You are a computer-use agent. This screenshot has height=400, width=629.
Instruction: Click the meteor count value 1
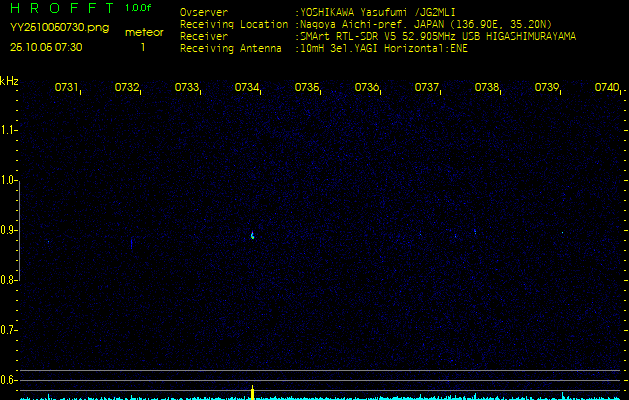143,47
